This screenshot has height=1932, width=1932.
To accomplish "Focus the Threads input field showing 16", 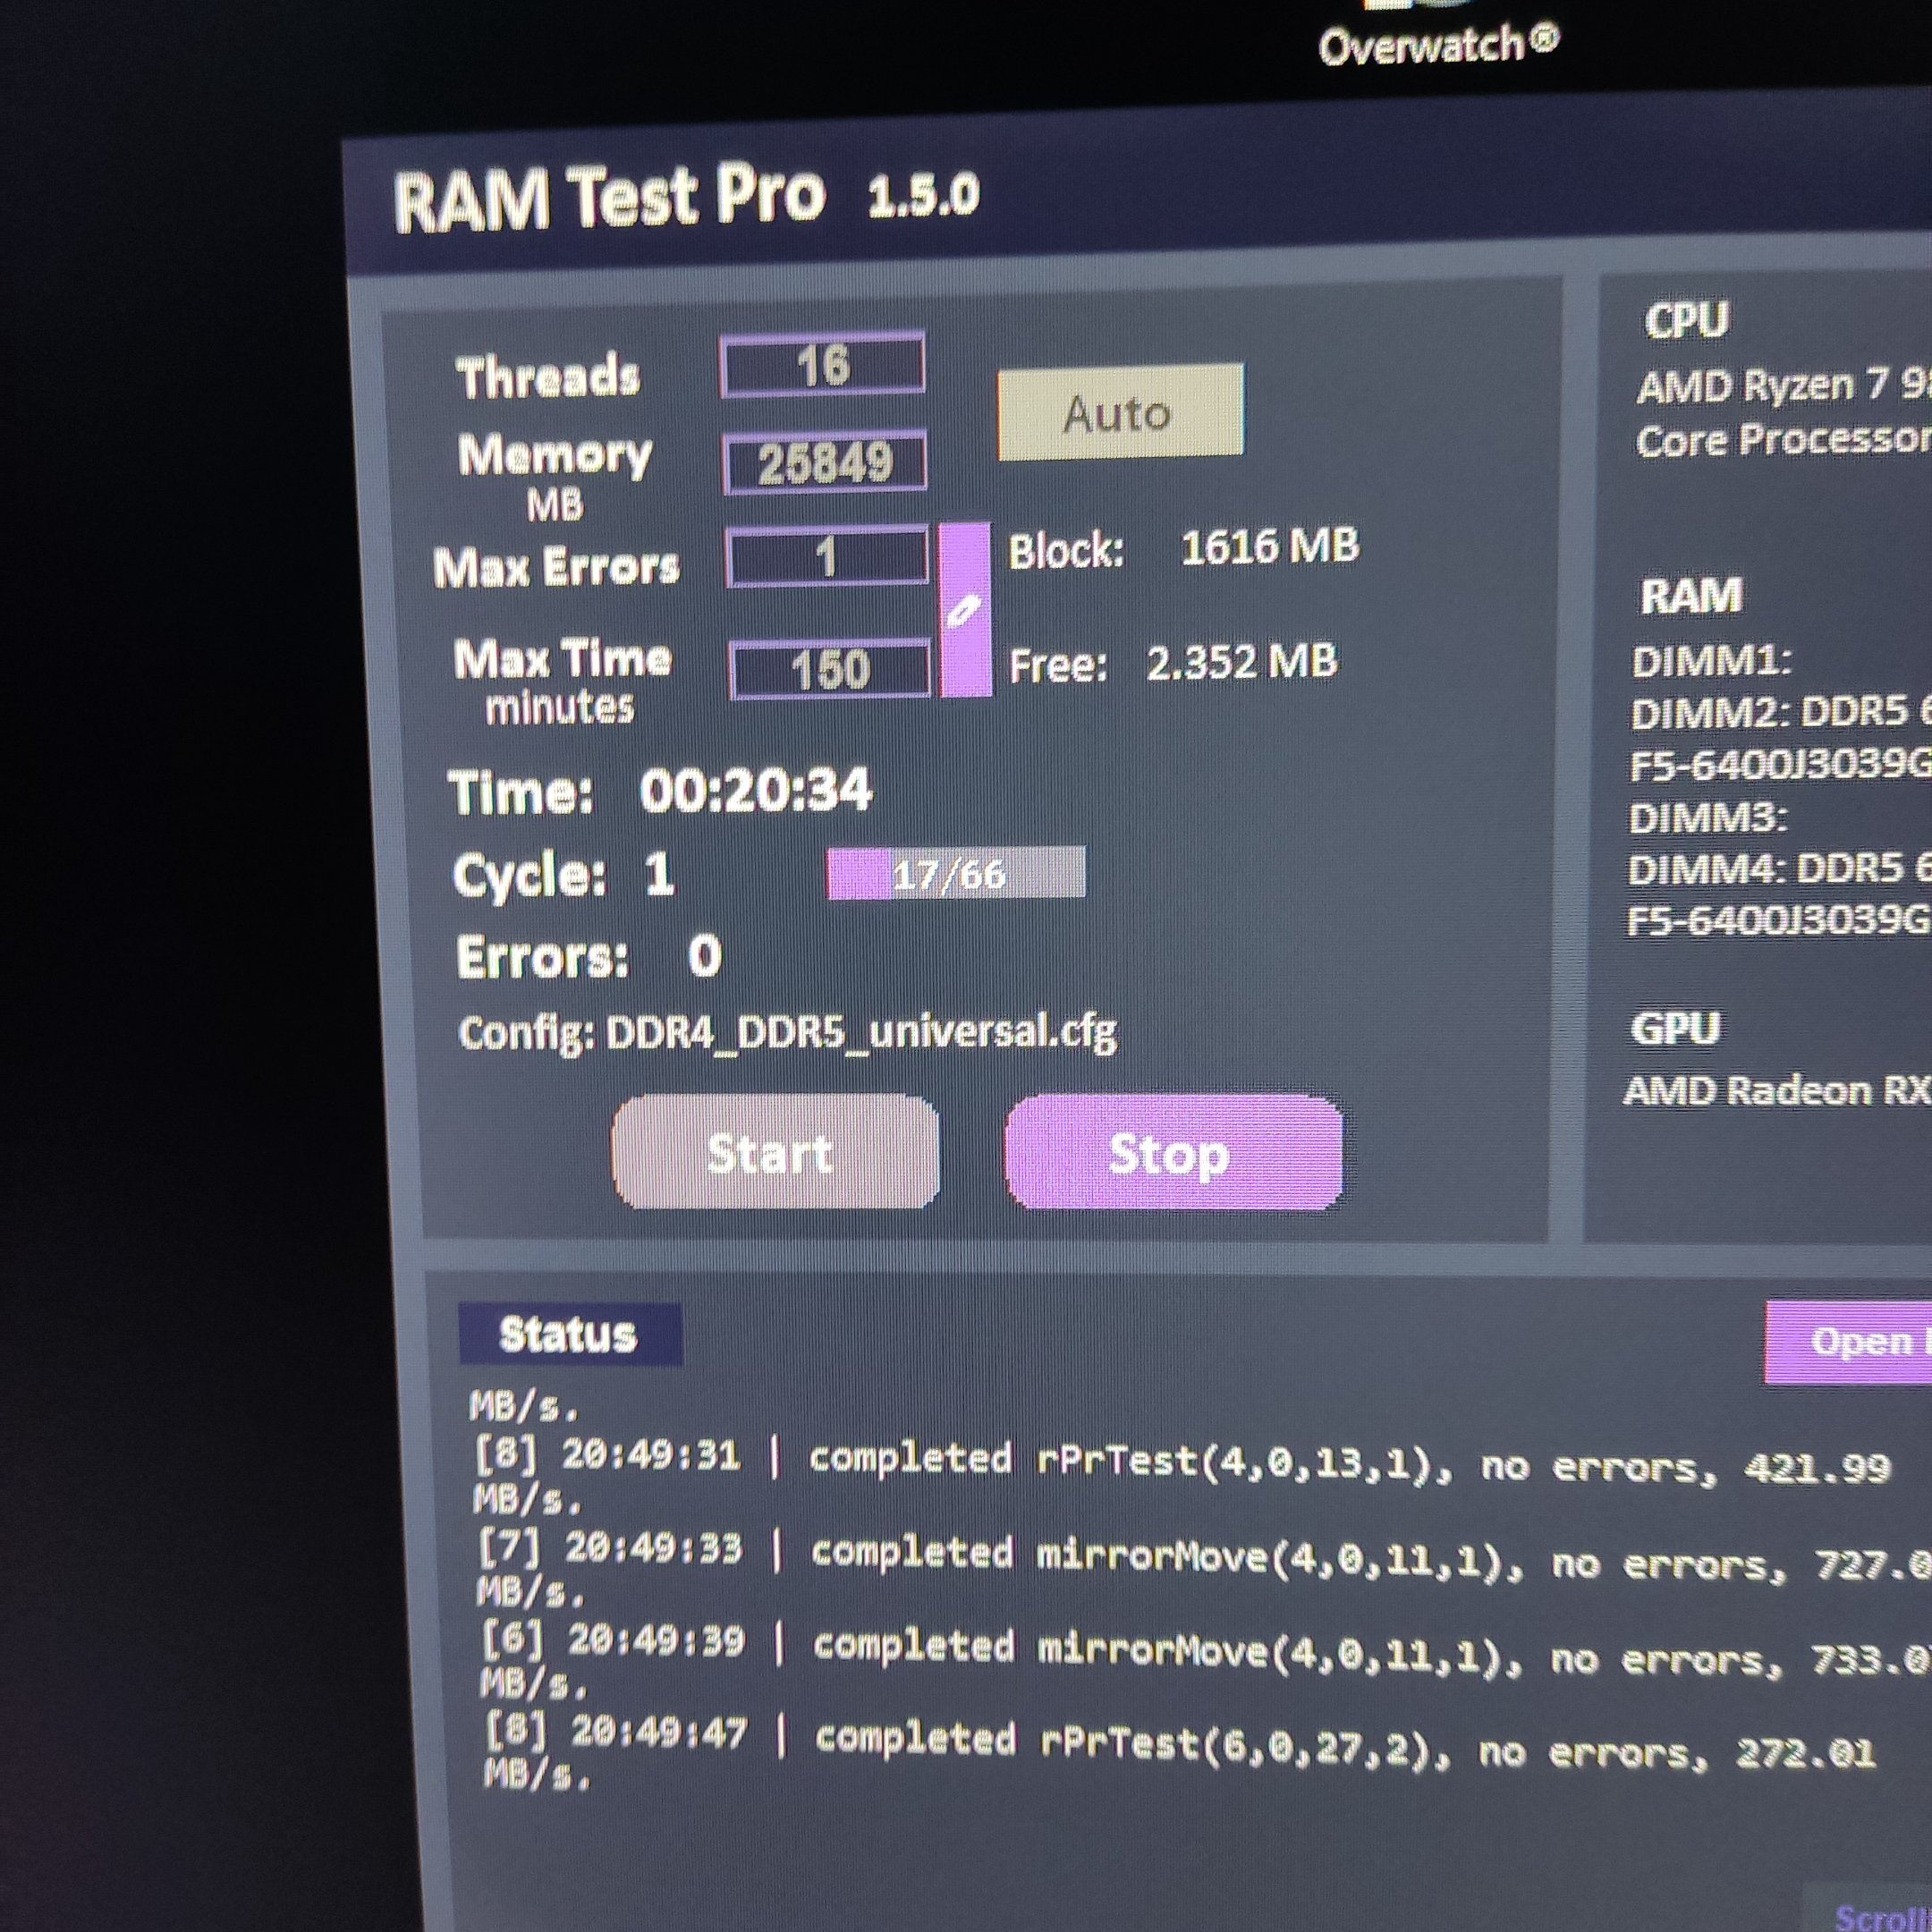I will (x=822, y=365).
